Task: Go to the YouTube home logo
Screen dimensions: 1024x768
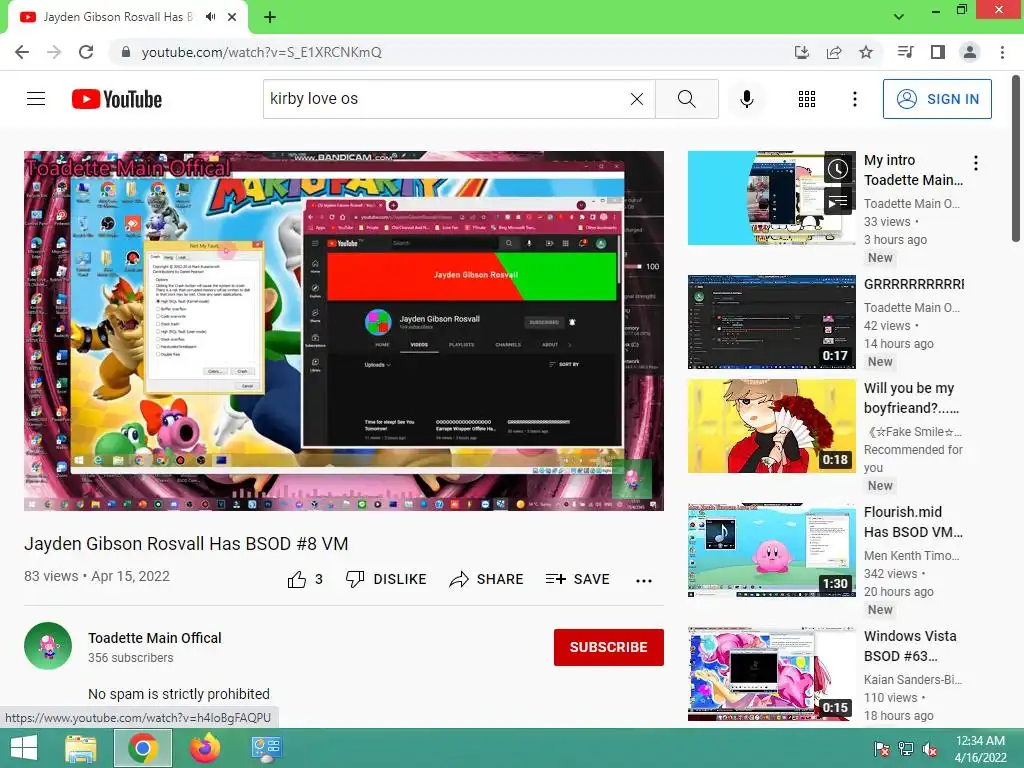Action: (x=117, y=99)
